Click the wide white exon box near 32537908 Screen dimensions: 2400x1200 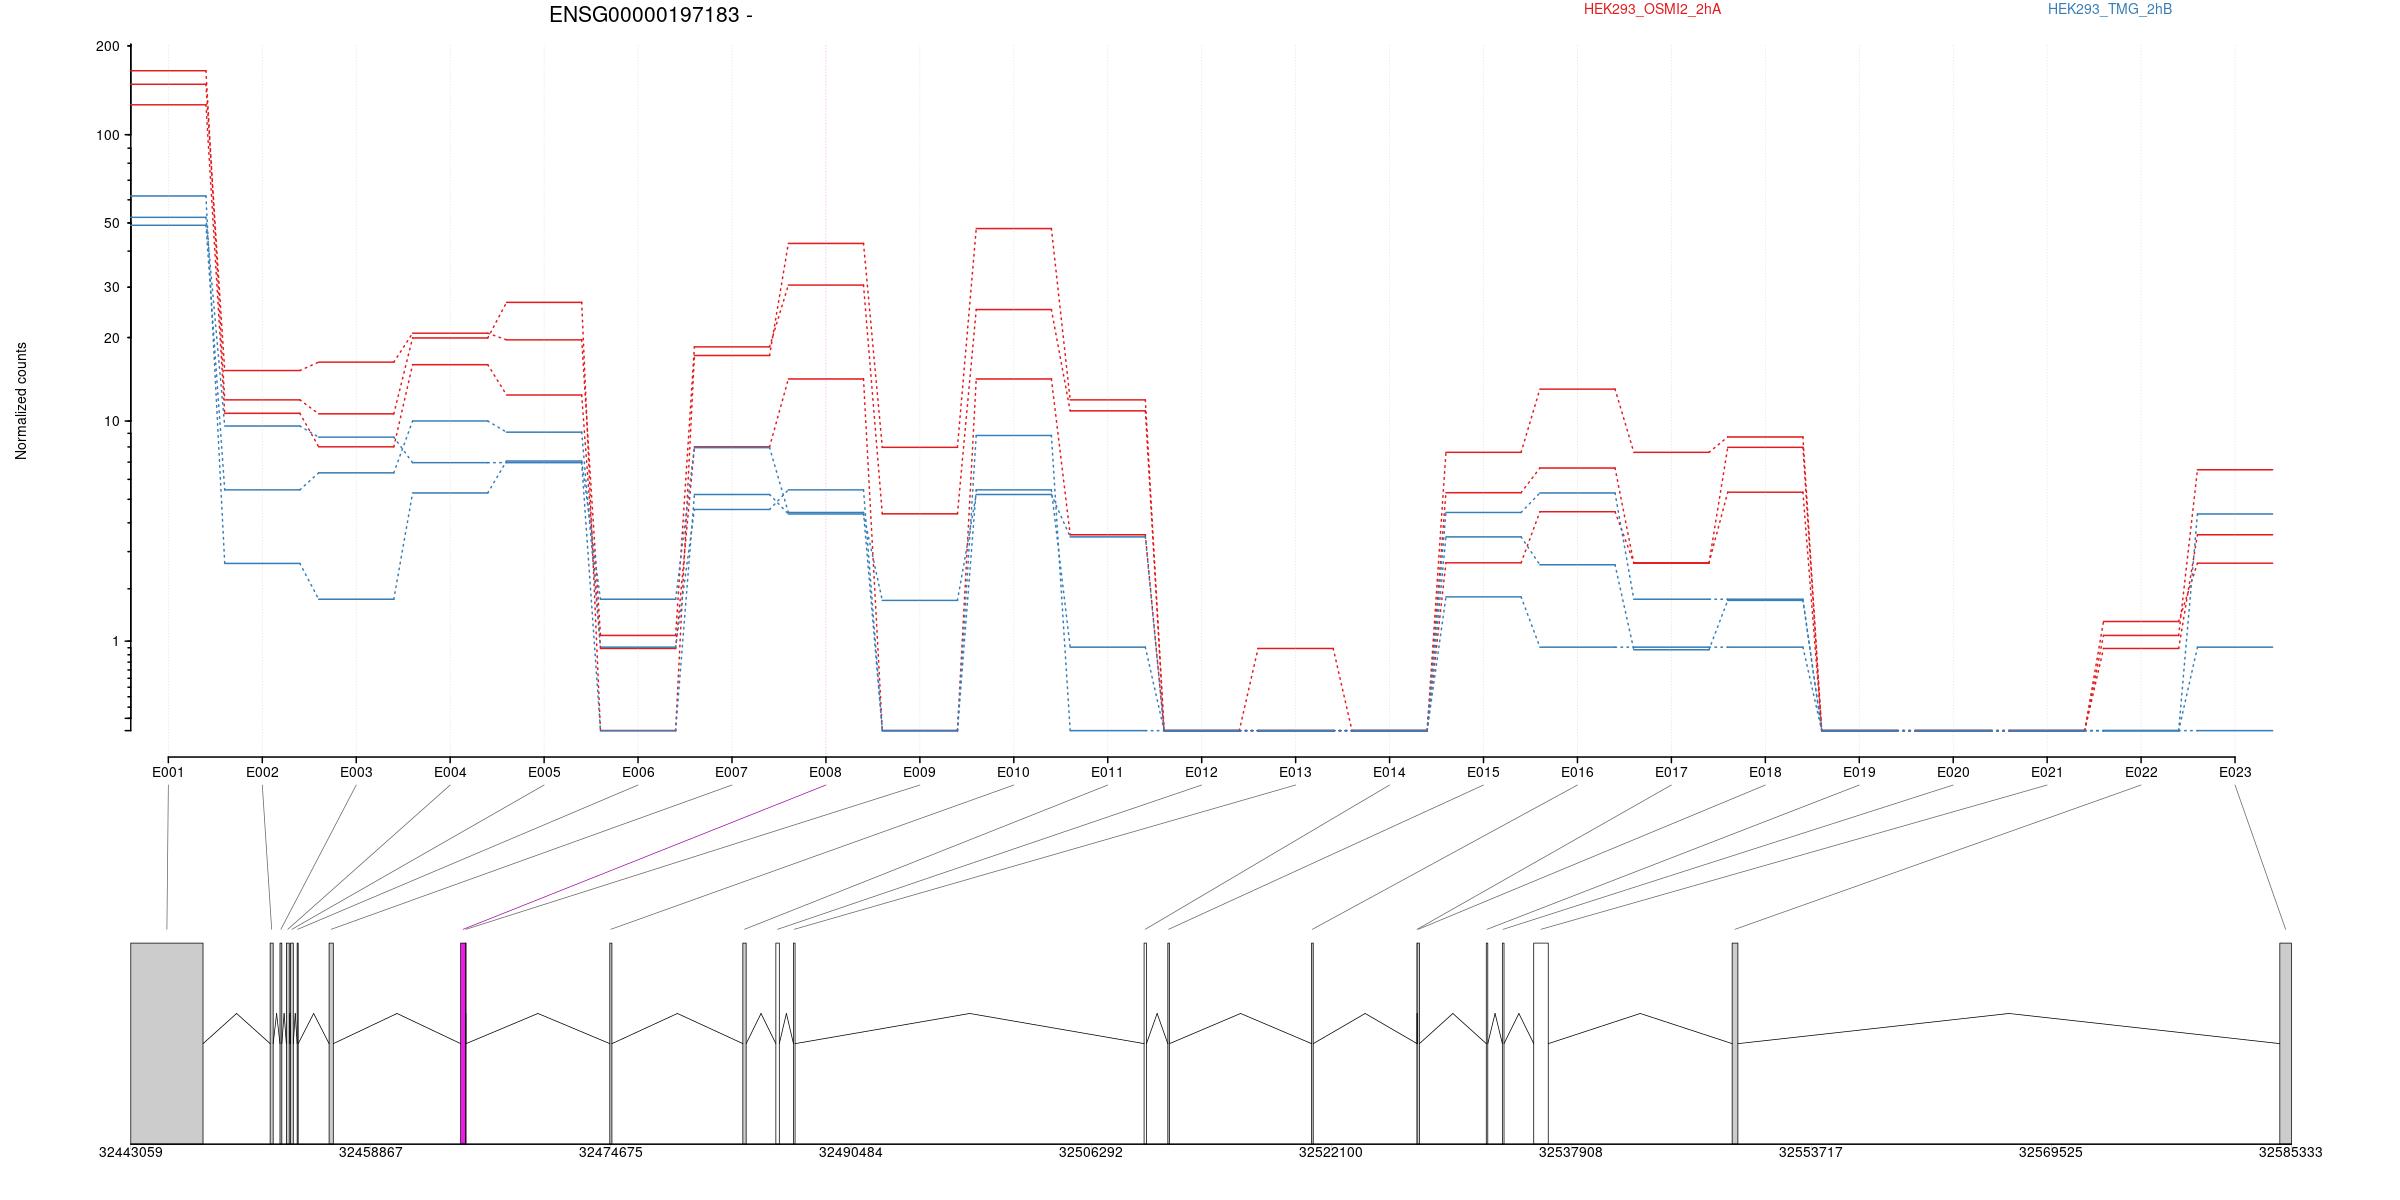tap(1541, 1043)
